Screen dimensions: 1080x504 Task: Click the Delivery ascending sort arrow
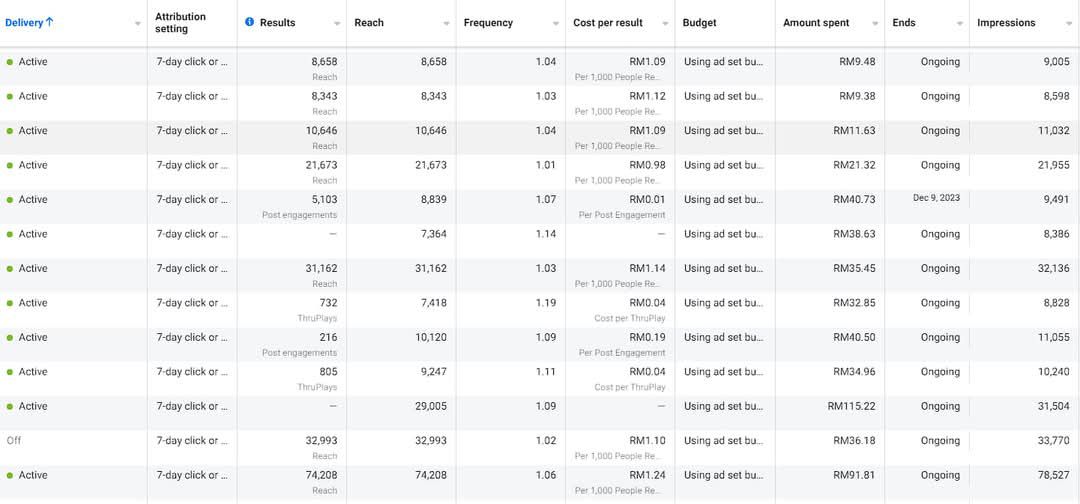[x=50, y=22]
